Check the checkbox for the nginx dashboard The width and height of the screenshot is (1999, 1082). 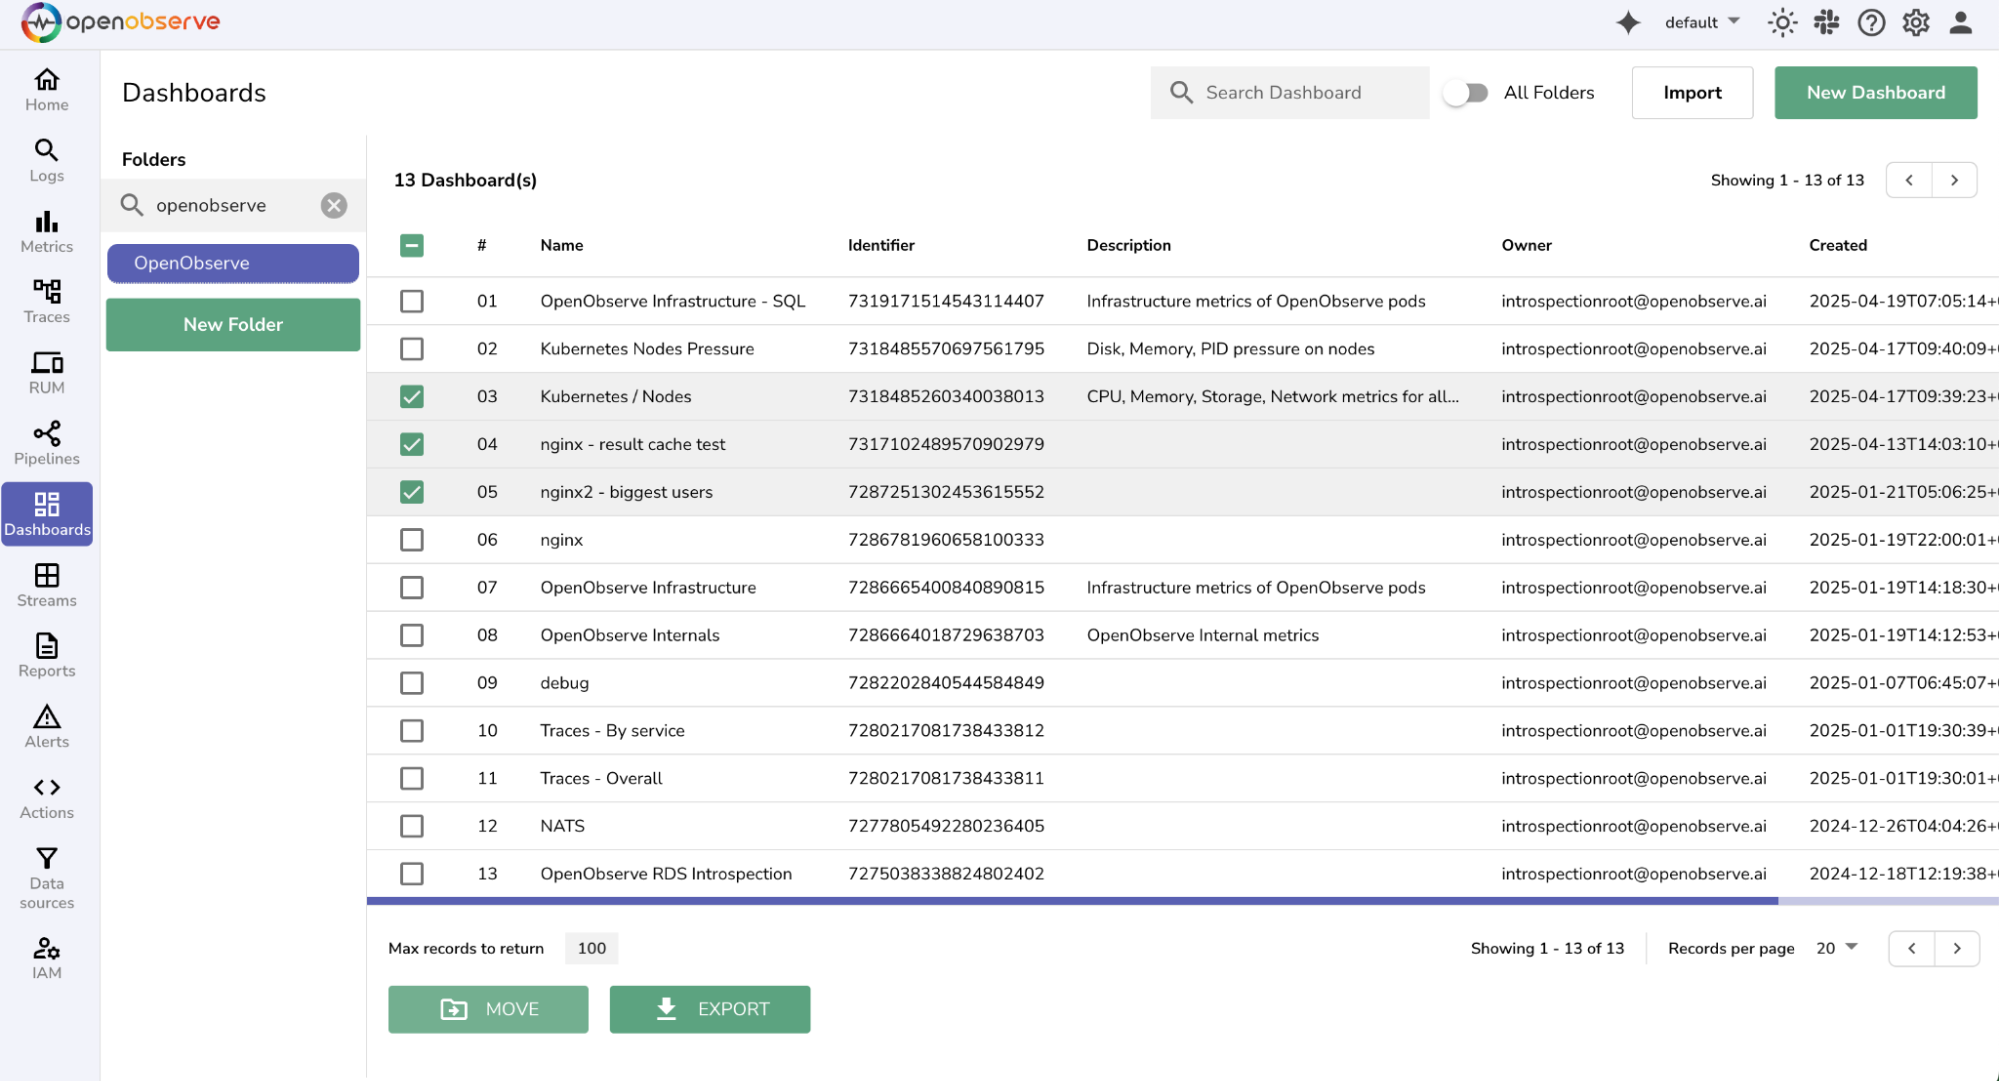(x=411, y=539)
